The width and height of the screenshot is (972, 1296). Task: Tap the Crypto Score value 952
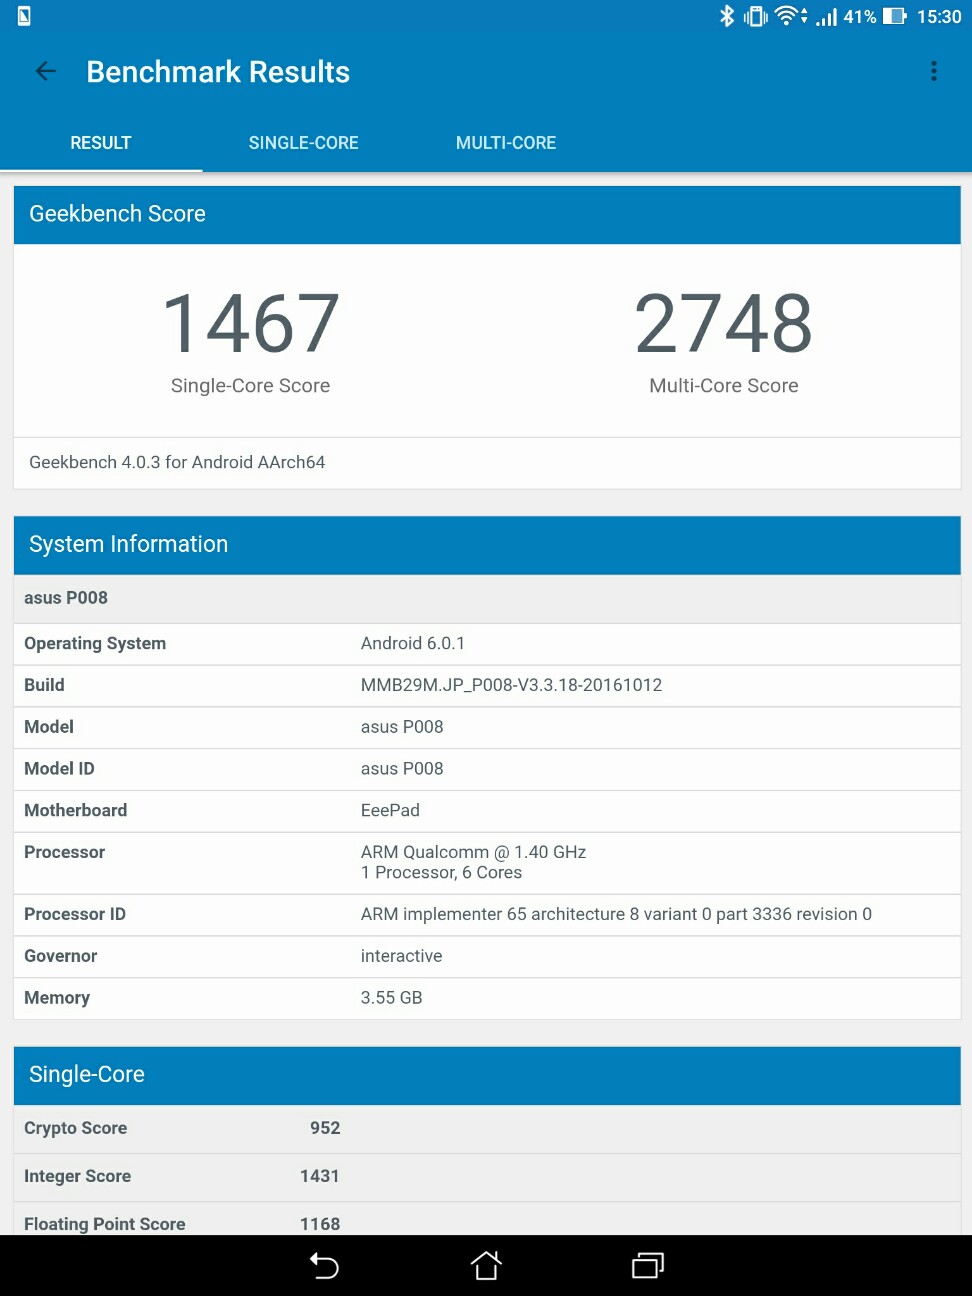point(325,1128)
